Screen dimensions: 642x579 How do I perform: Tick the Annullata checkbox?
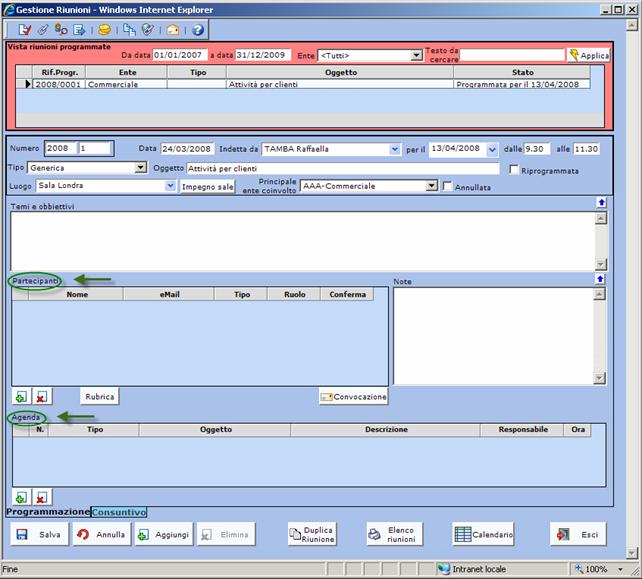coord(447,186)
